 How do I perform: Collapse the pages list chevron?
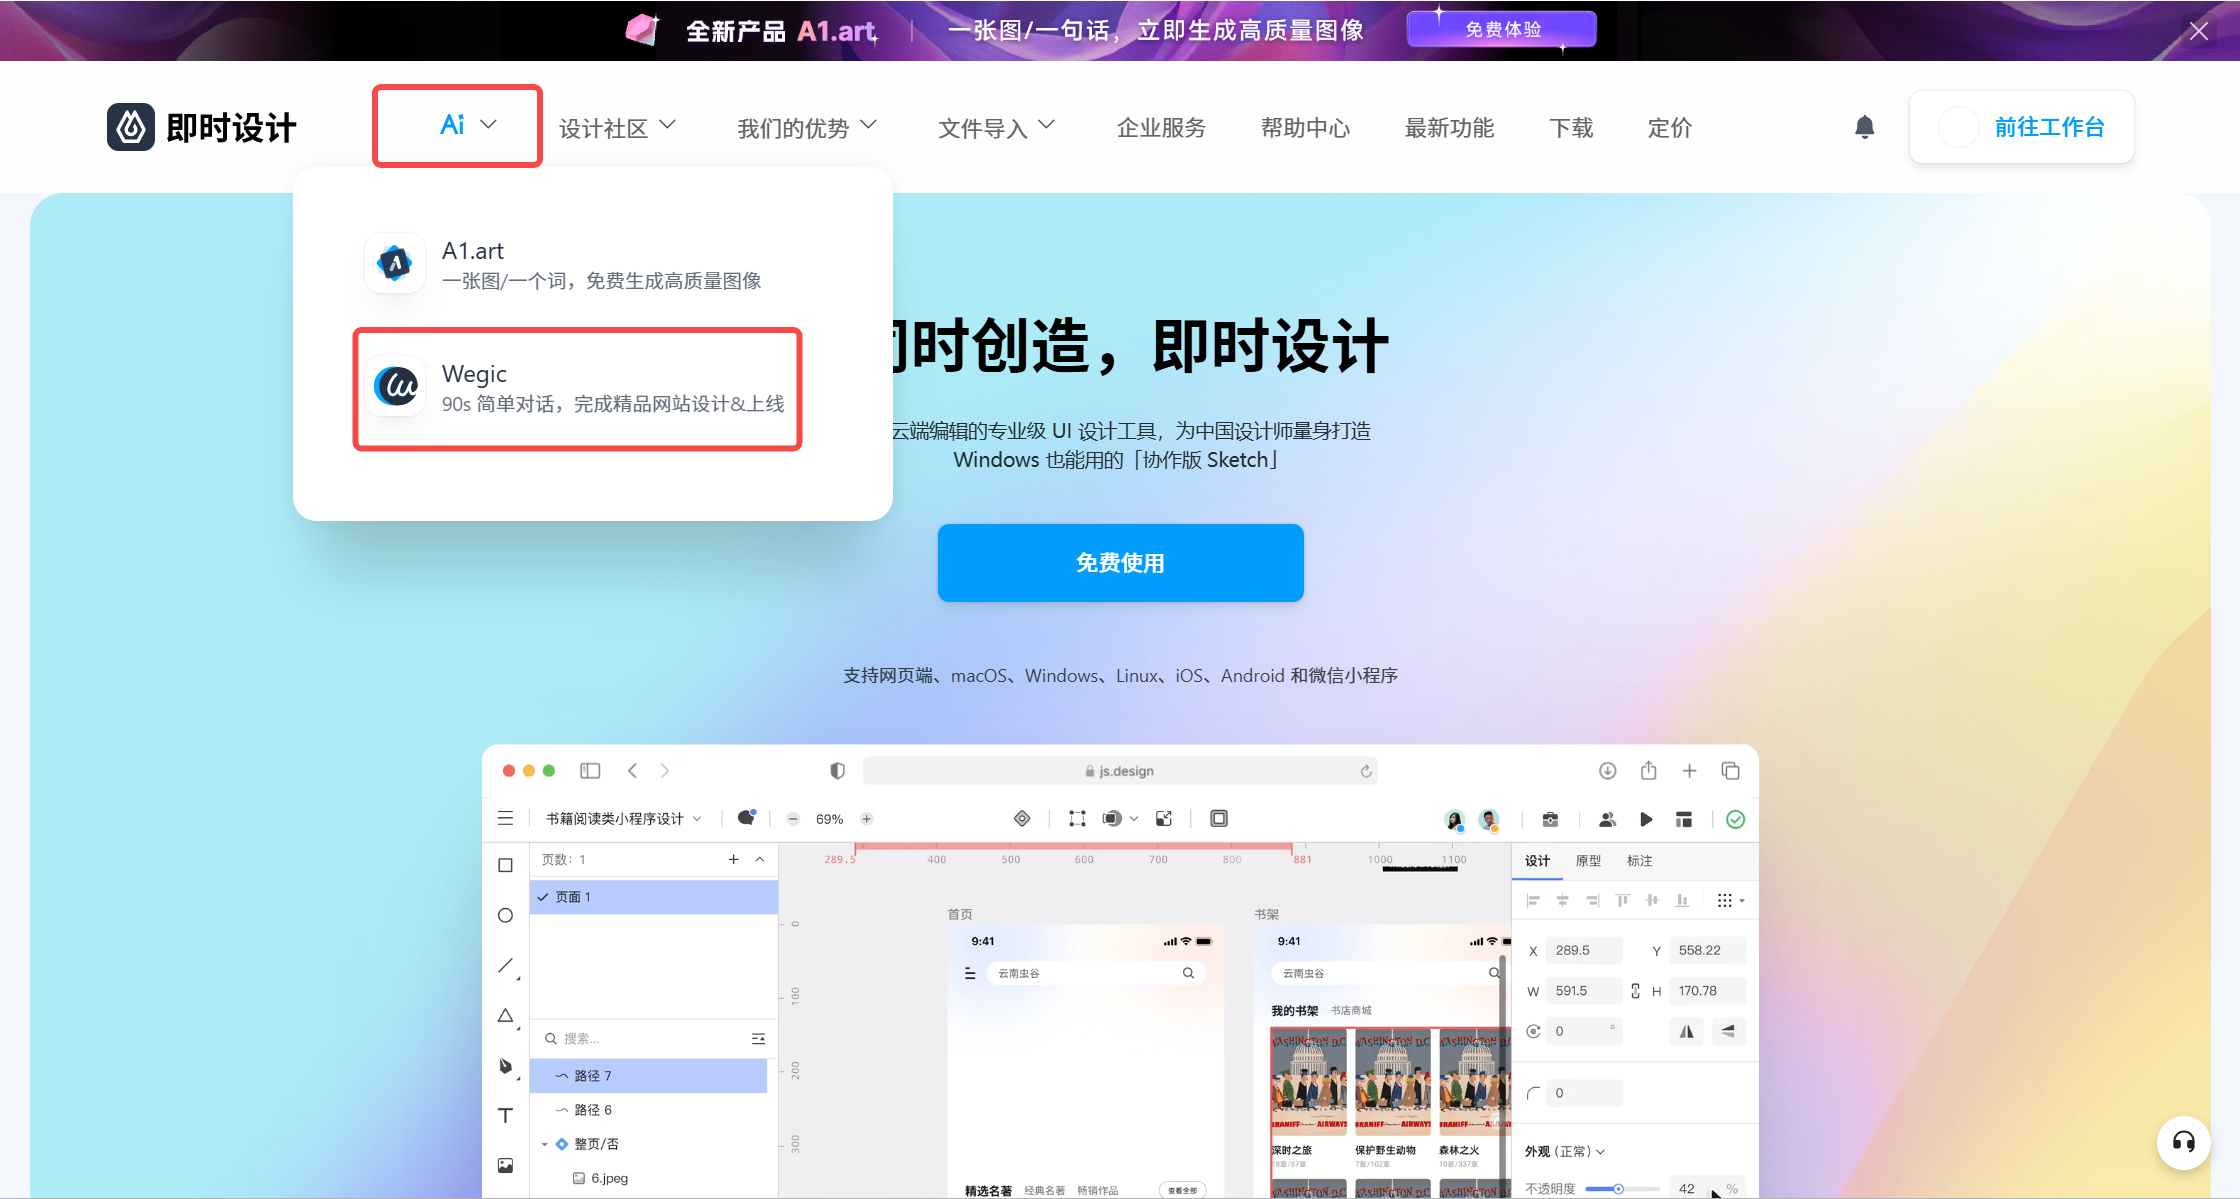[760, 859]
